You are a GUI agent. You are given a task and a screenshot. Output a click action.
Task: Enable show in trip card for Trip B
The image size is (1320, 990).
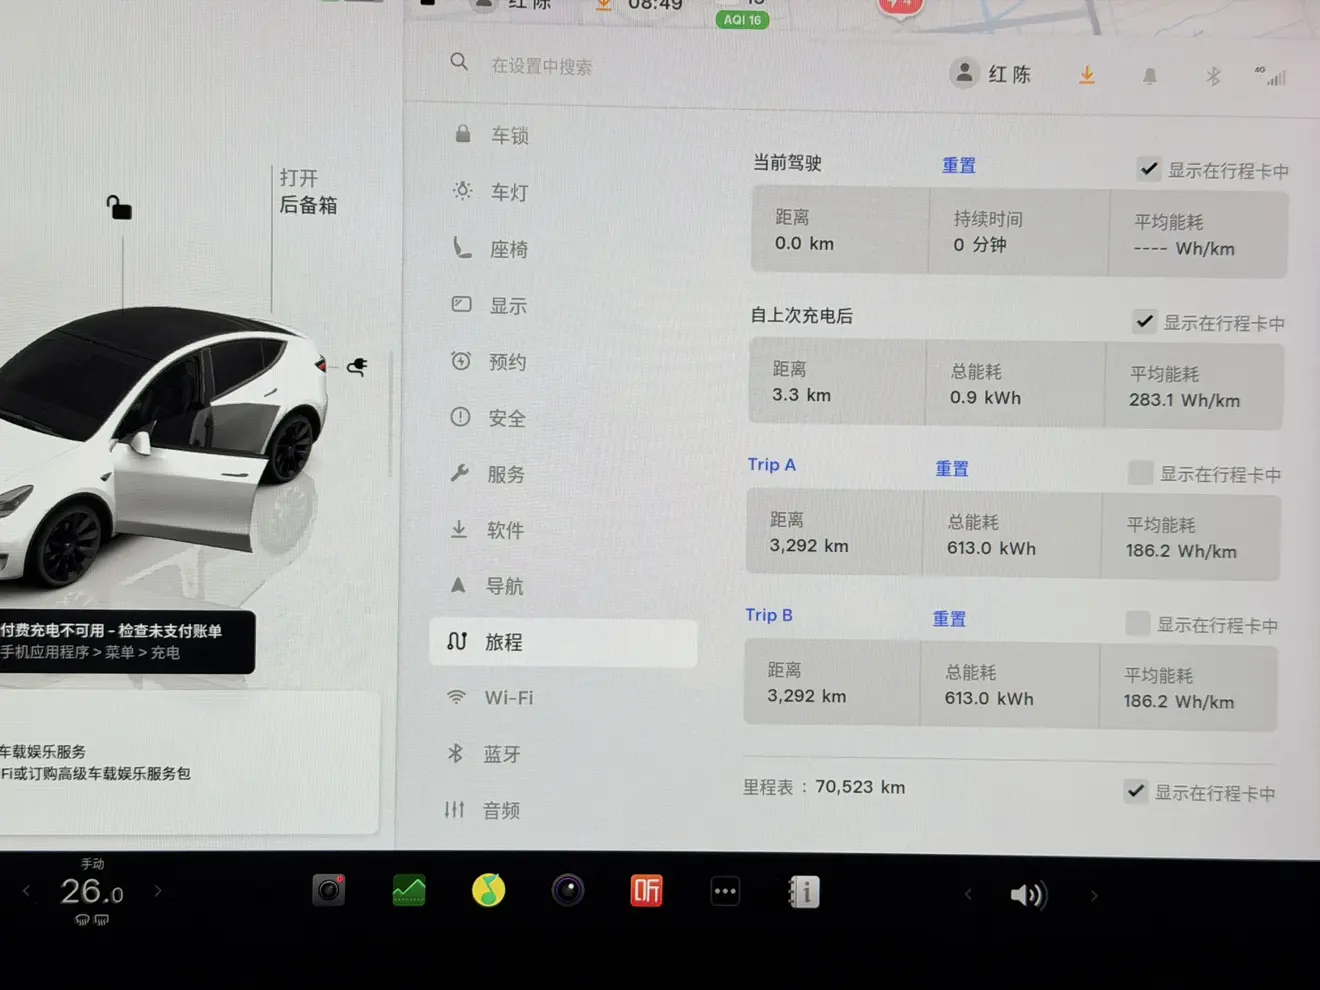[1137, 624]
